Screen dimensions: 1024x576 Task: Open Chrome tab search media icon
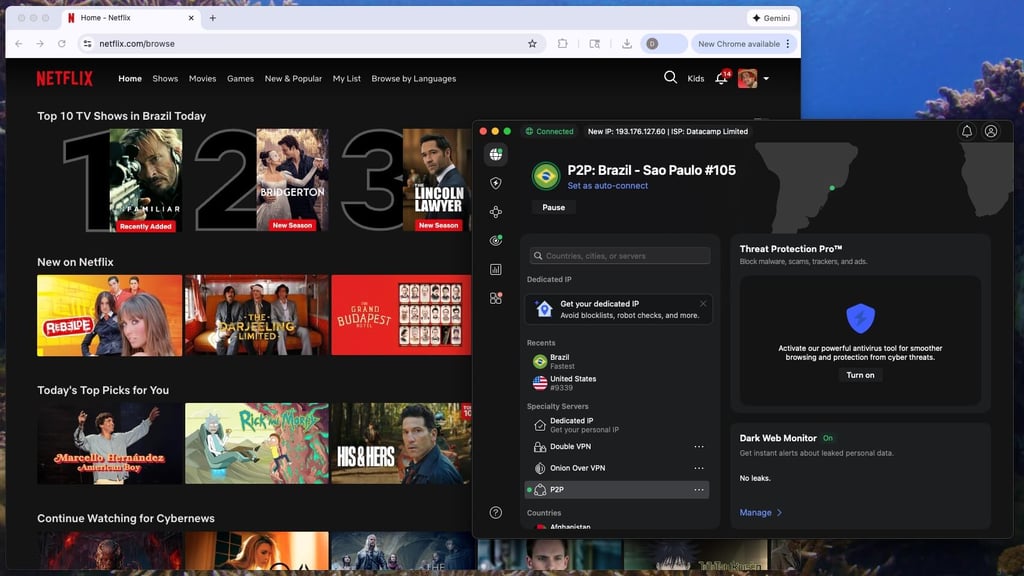point(594,44)
